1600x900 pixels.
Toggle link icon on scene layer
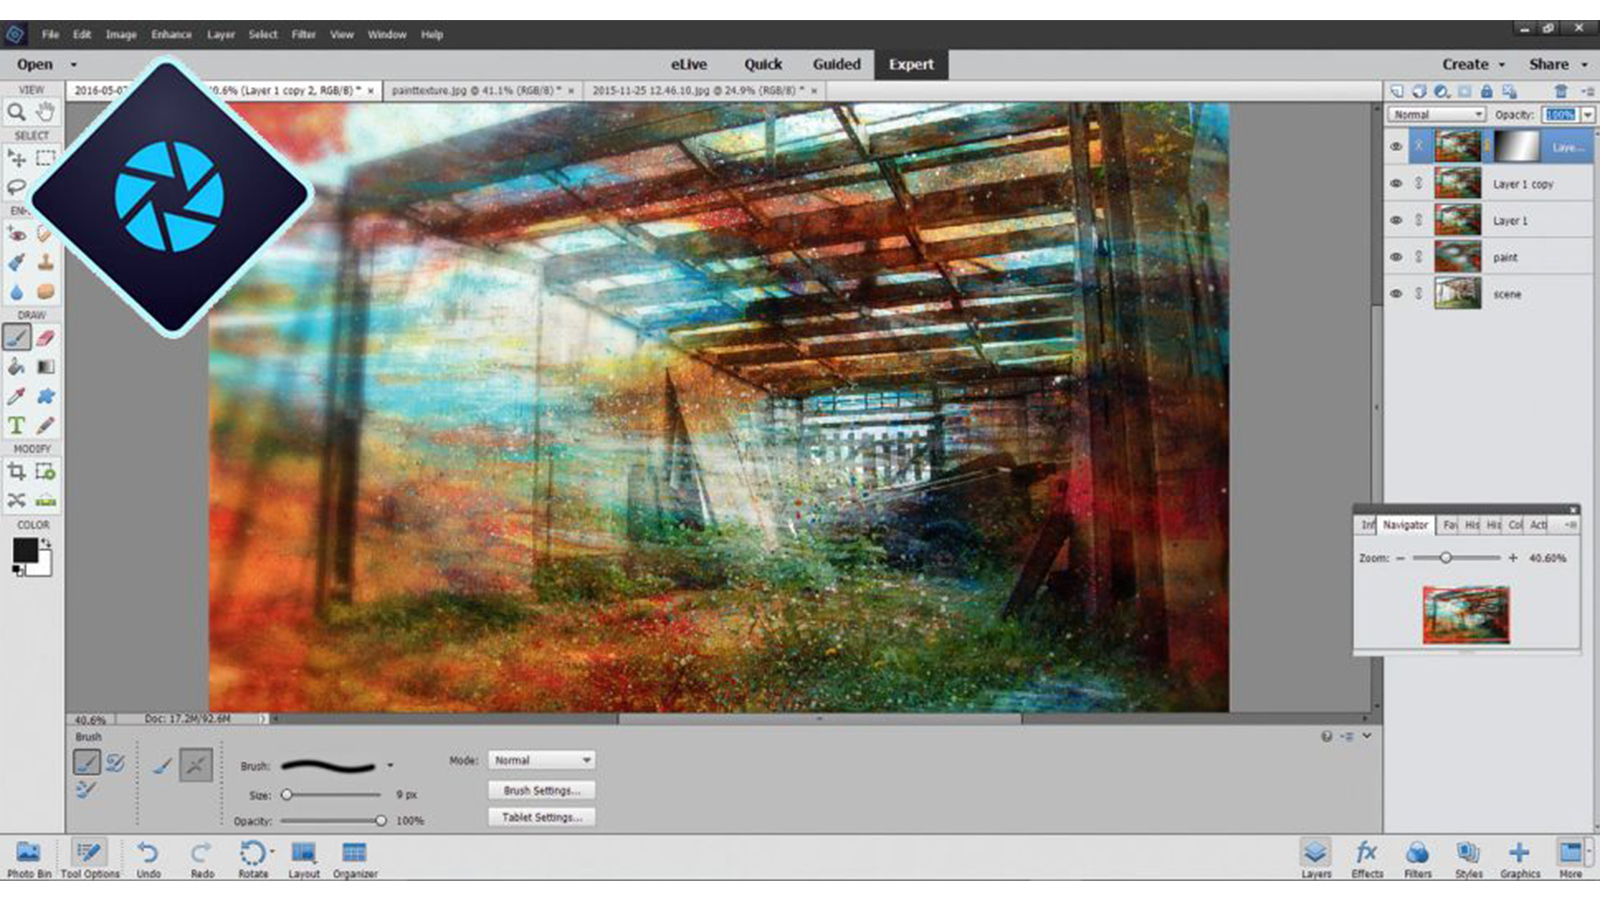click(x=1418, y=294)
